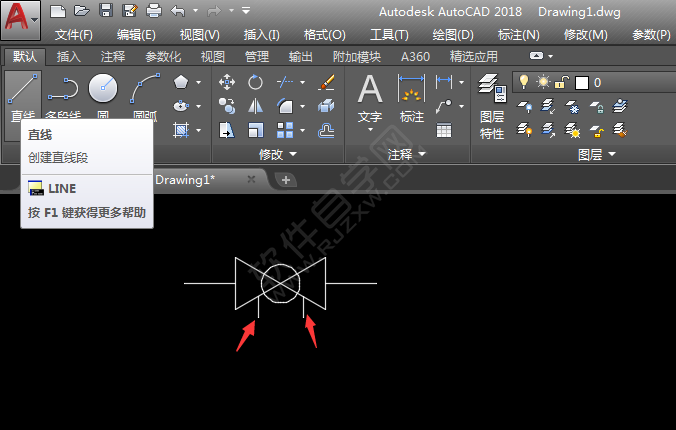Click the Layer Freeze snowflake icon
The image size is (676, 430).
click(x=572, y=106)
